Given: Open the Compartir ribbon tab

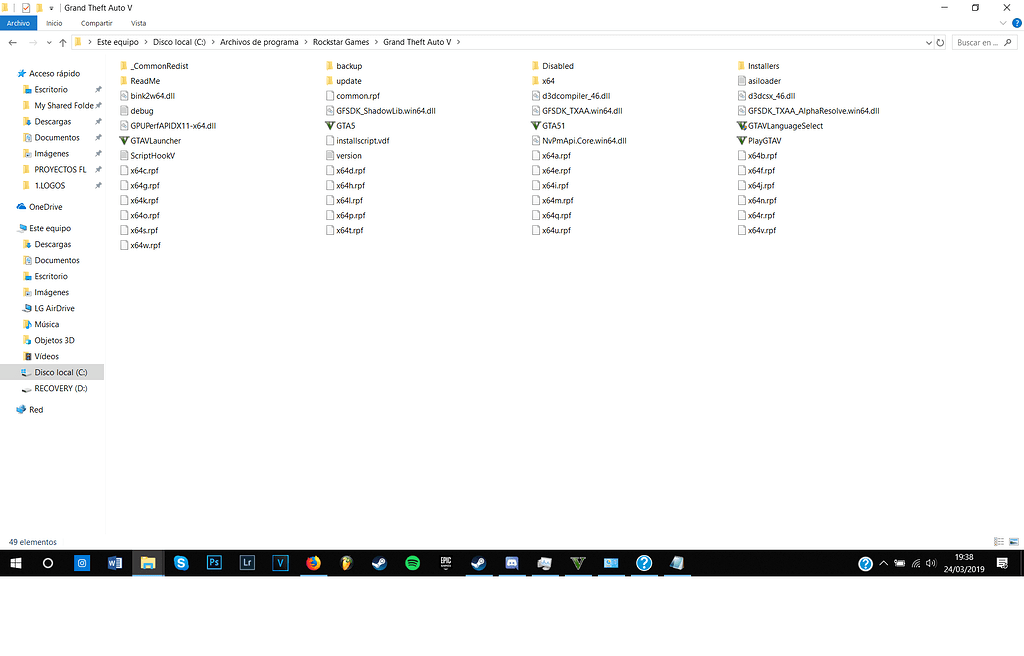Looking at the screenshot, I should [x=97, y=23].
